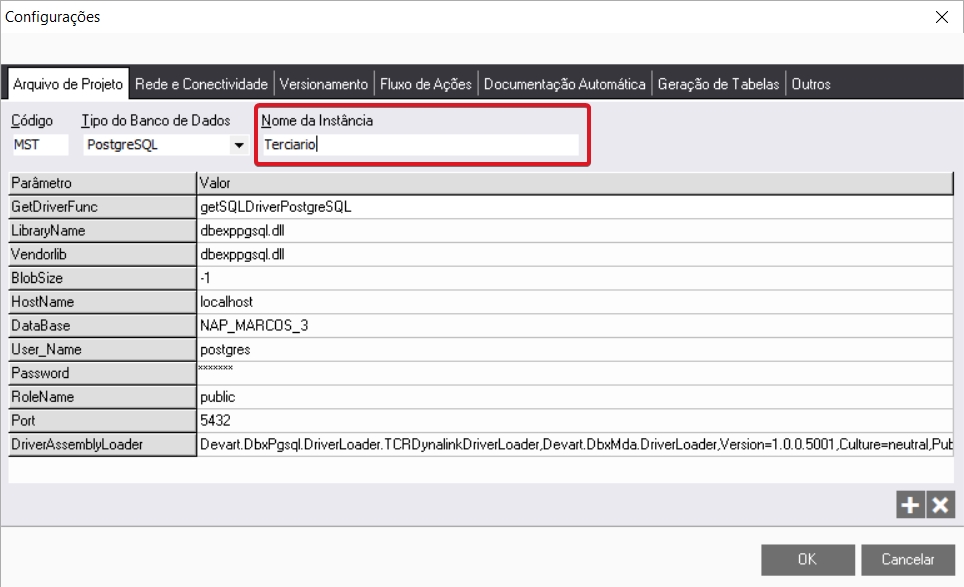
Task: Click the User_Name value postgres
Action: (x=573, y=350)
